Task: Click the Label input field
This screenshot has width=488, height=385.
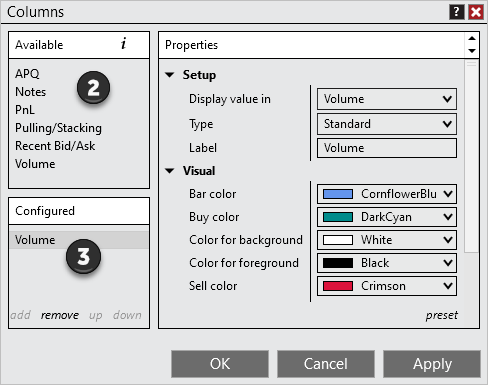Action: 387,148
